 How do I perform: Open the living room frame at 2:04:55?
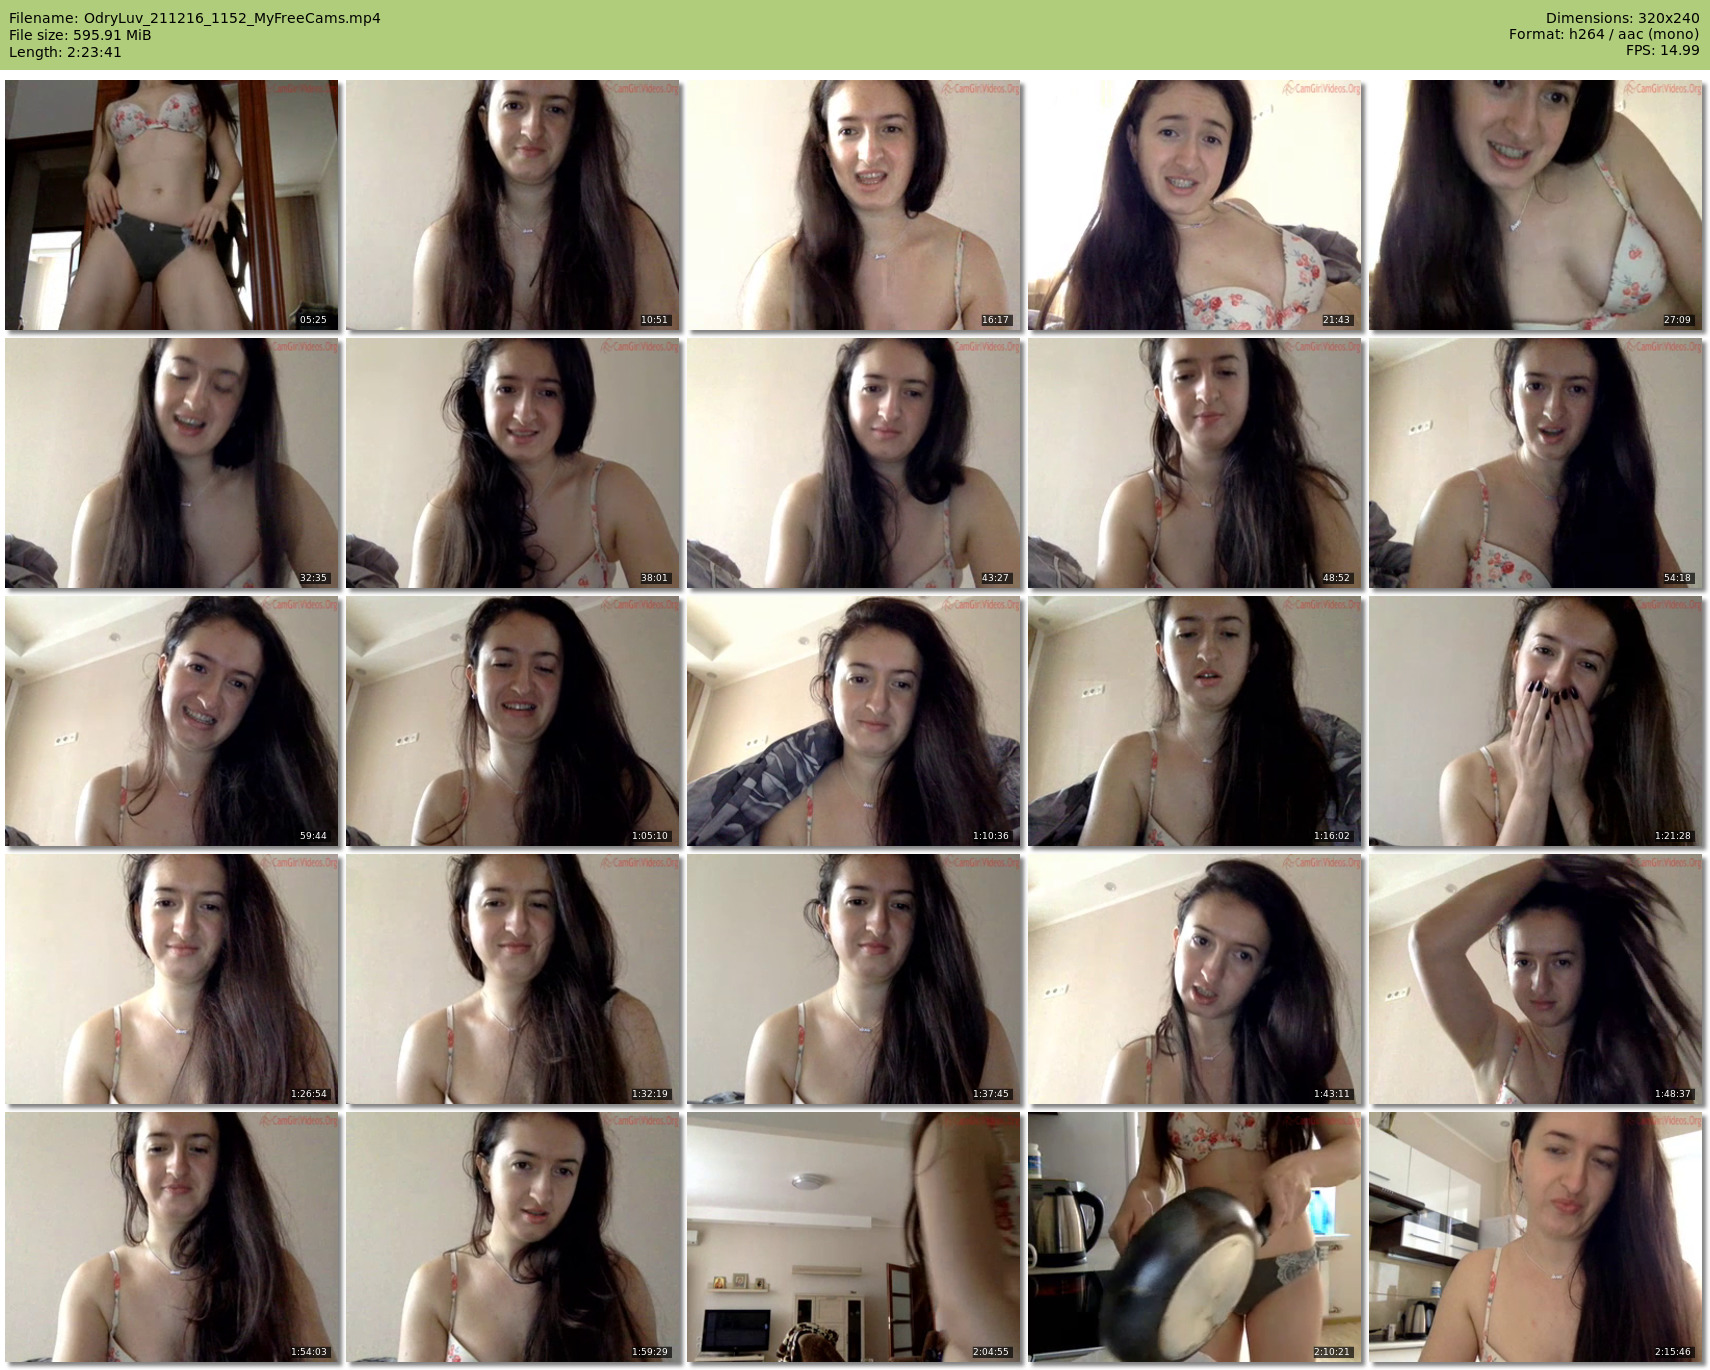coord(853,1237)
